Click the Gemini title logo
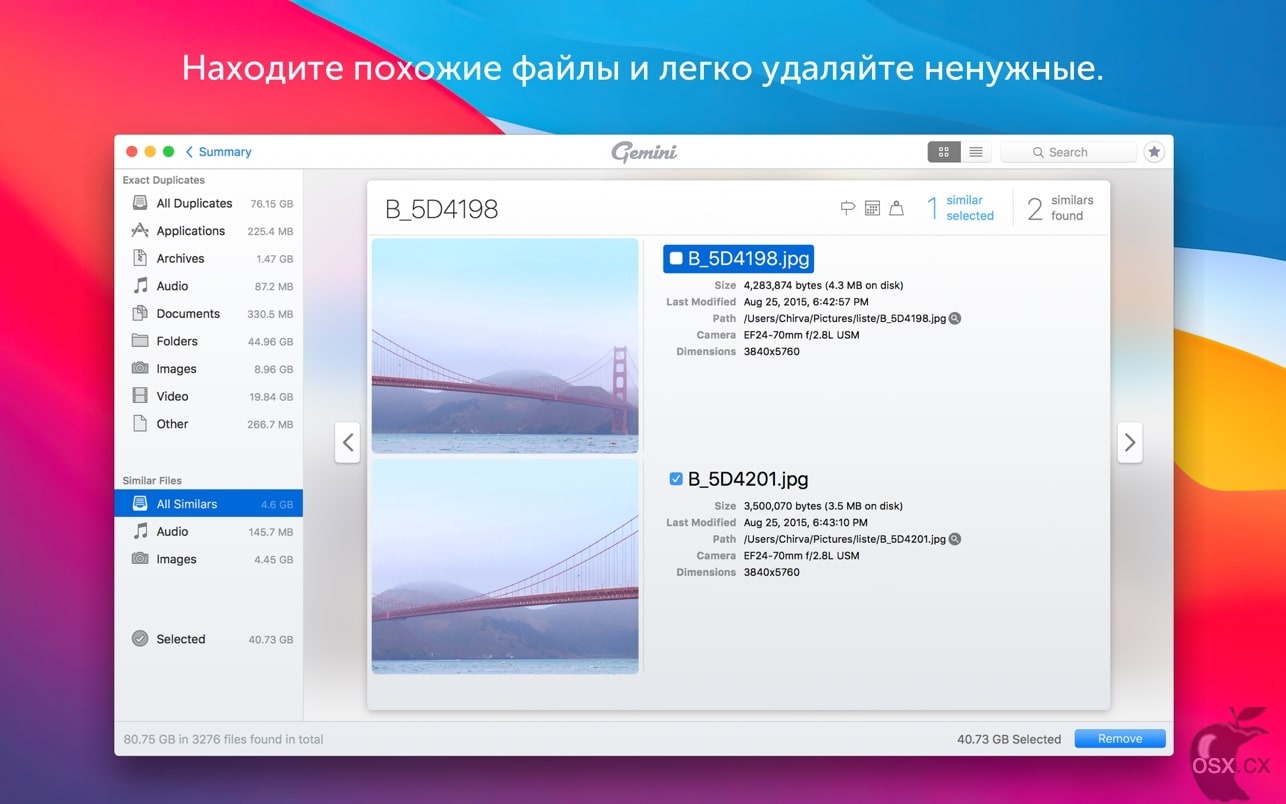The image size is (1286, 804). (644, 152)
